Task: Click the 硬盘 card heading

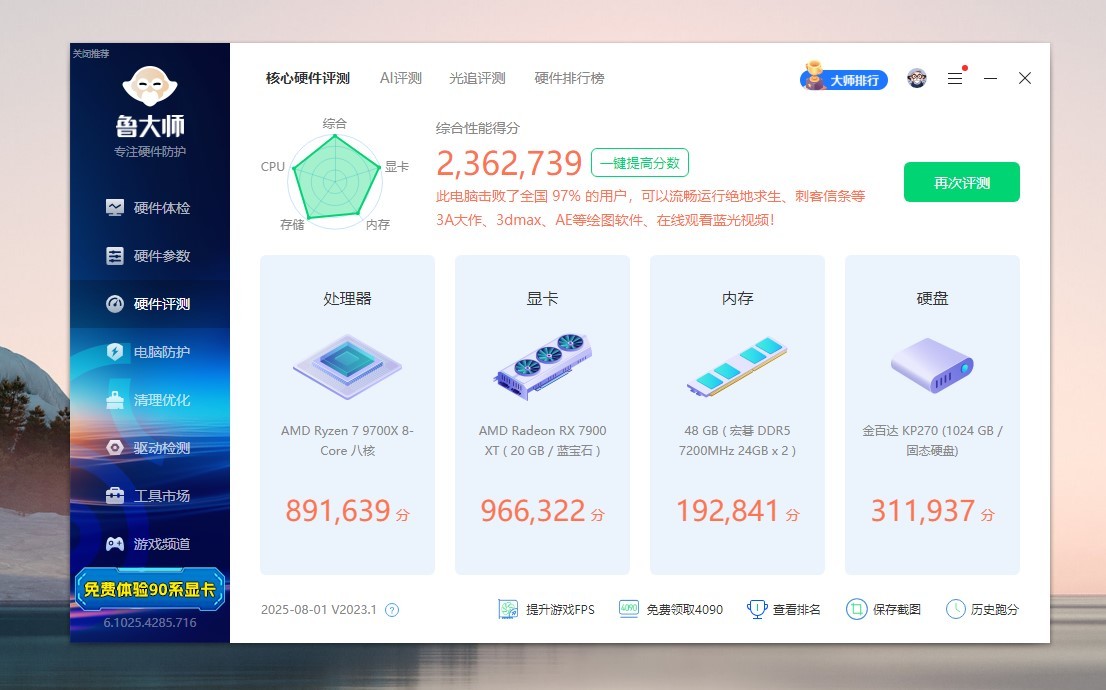Action: coord(932,298)
